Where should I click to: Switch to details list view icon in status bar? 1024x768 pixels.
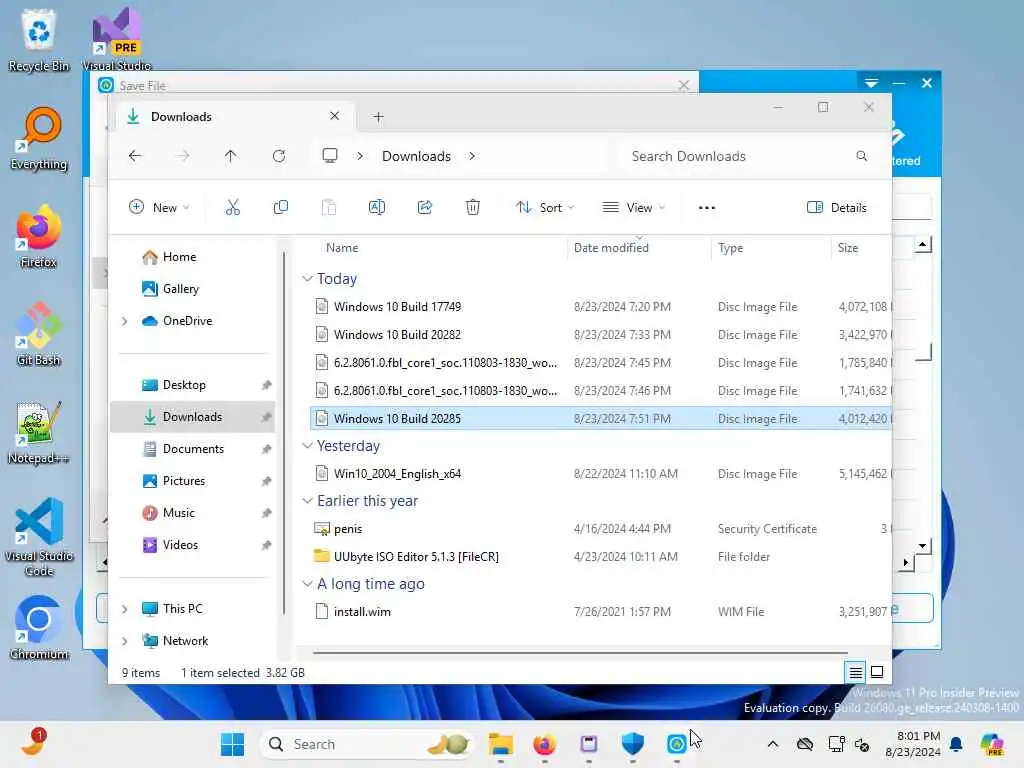pyautogui.click(x=856, y=672)
